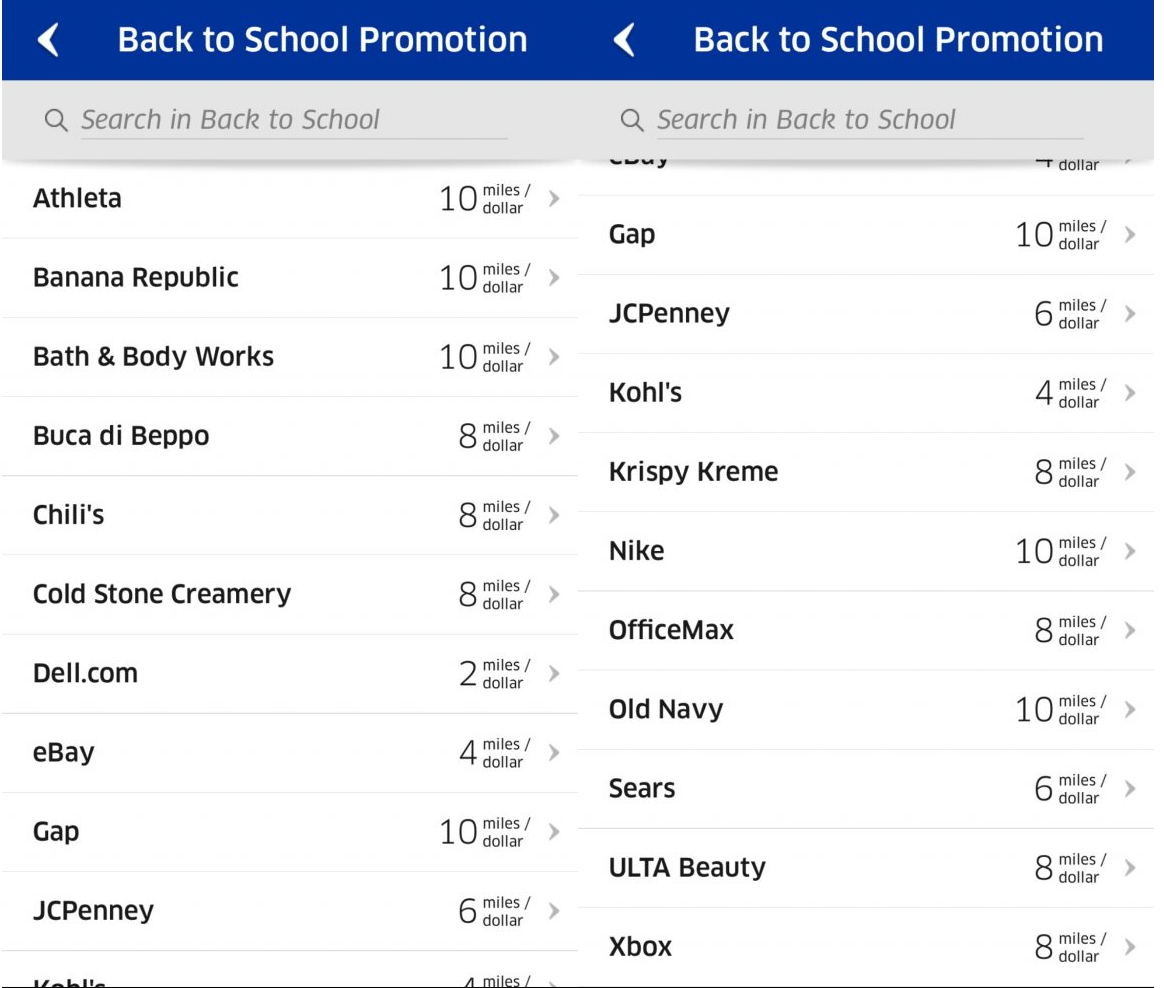
Task: Open the Bath & Body Works listing
Action: pos(153,356)
